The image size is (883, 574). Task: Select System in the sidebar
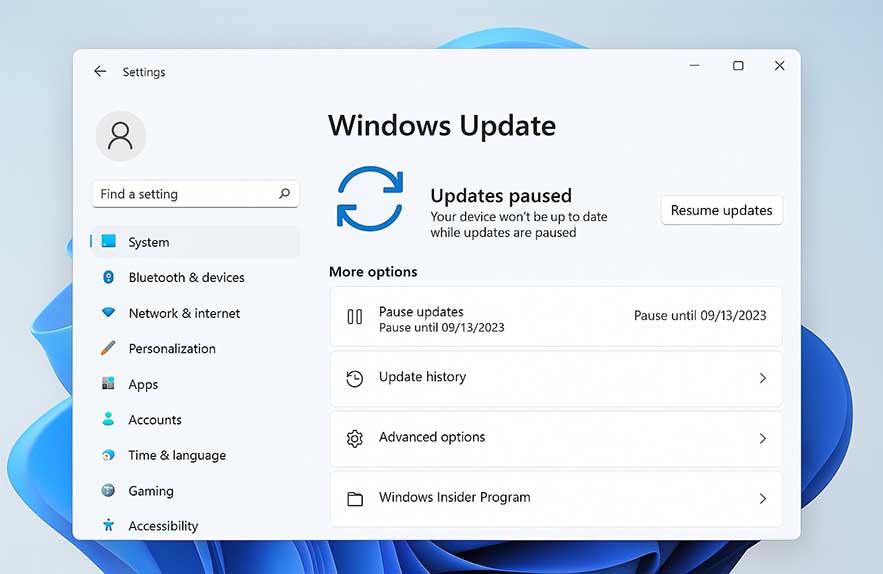195,242
